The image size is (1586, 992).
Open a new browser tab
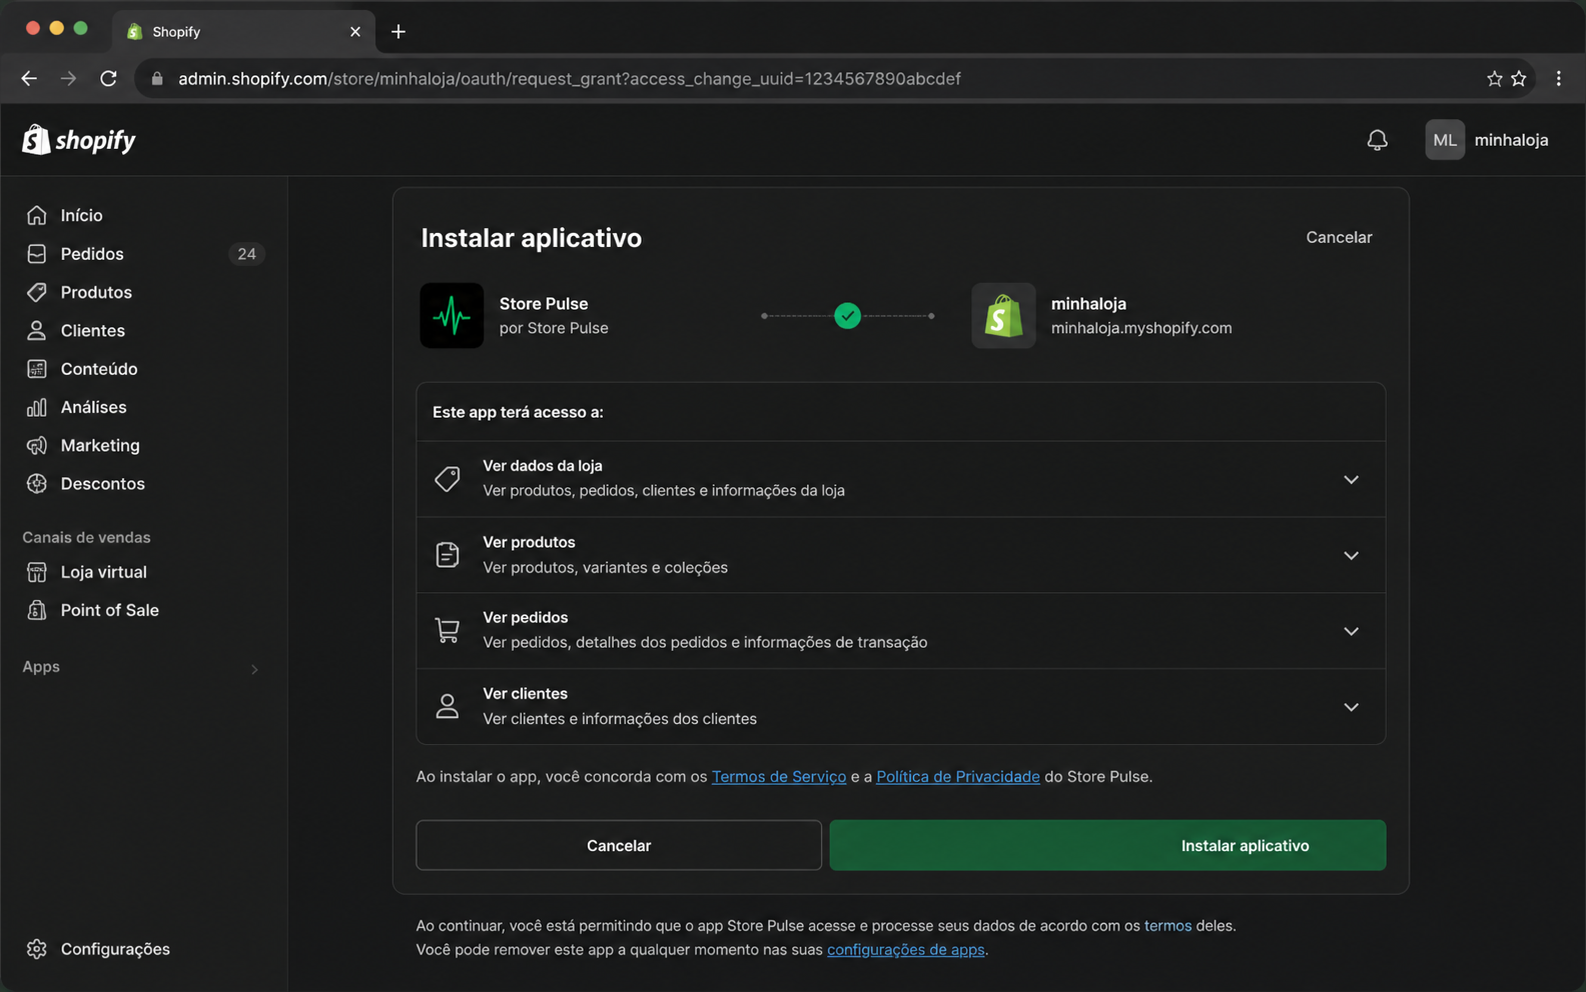(398, 32)
